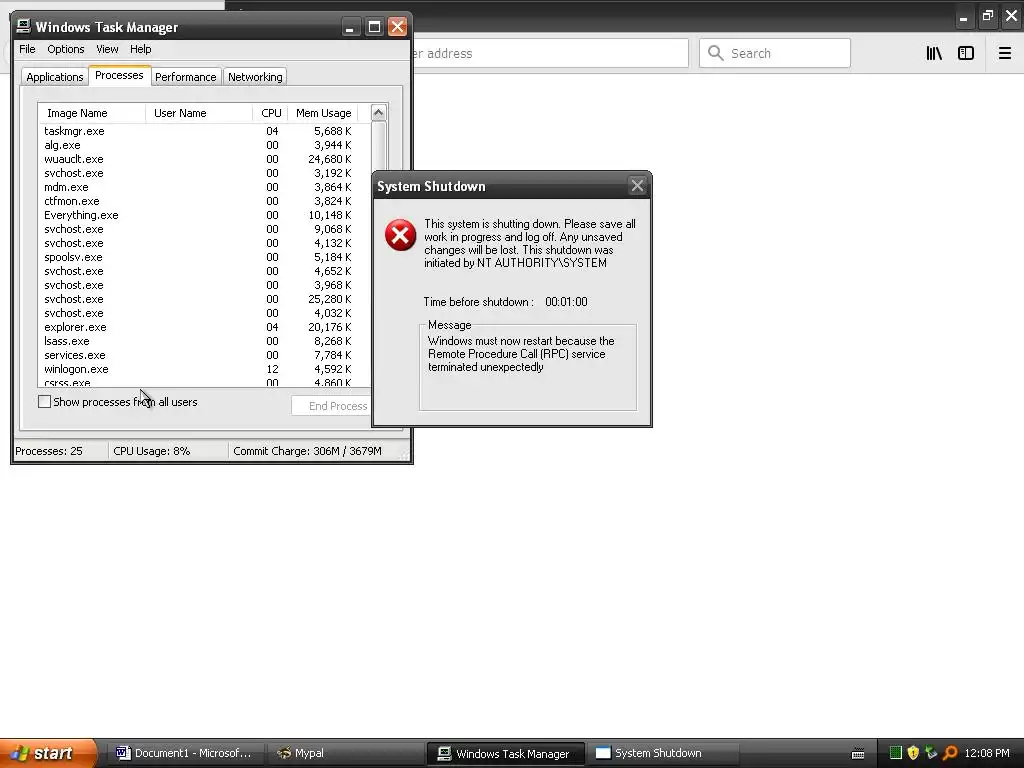Image resolution: width=1024 pixels, height=768 pixels.
Task: Open the Help menu in Task Manager
Action: click(x=140, y=49)
